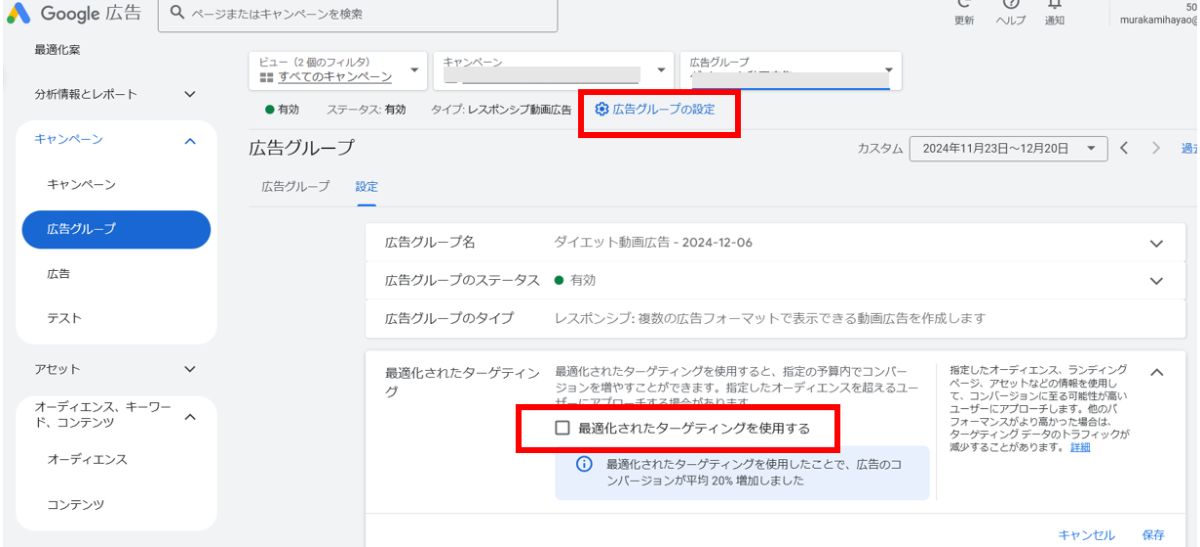Open the キャンペーン selector dropdown
The width and height of the screenshot is (1200, 547).
coord(554,70)
